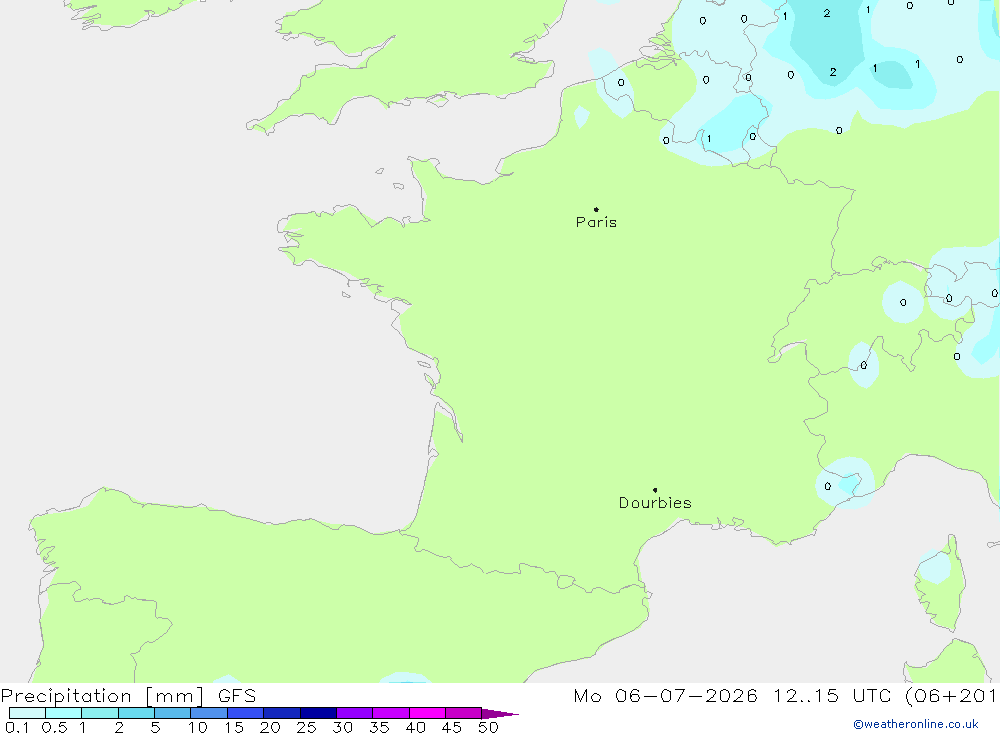Click the GFS model label

click(237, 696)
